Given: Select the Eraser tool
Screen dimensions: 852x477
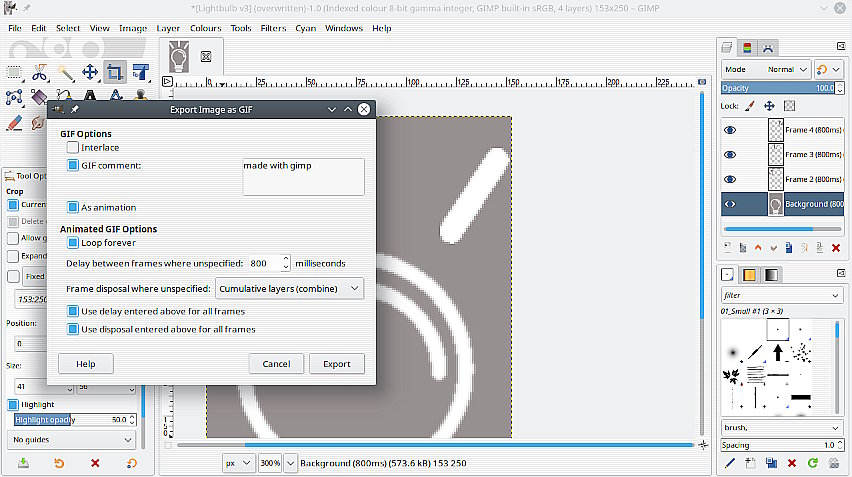Looking at the screenshot, I should [14, 123].
